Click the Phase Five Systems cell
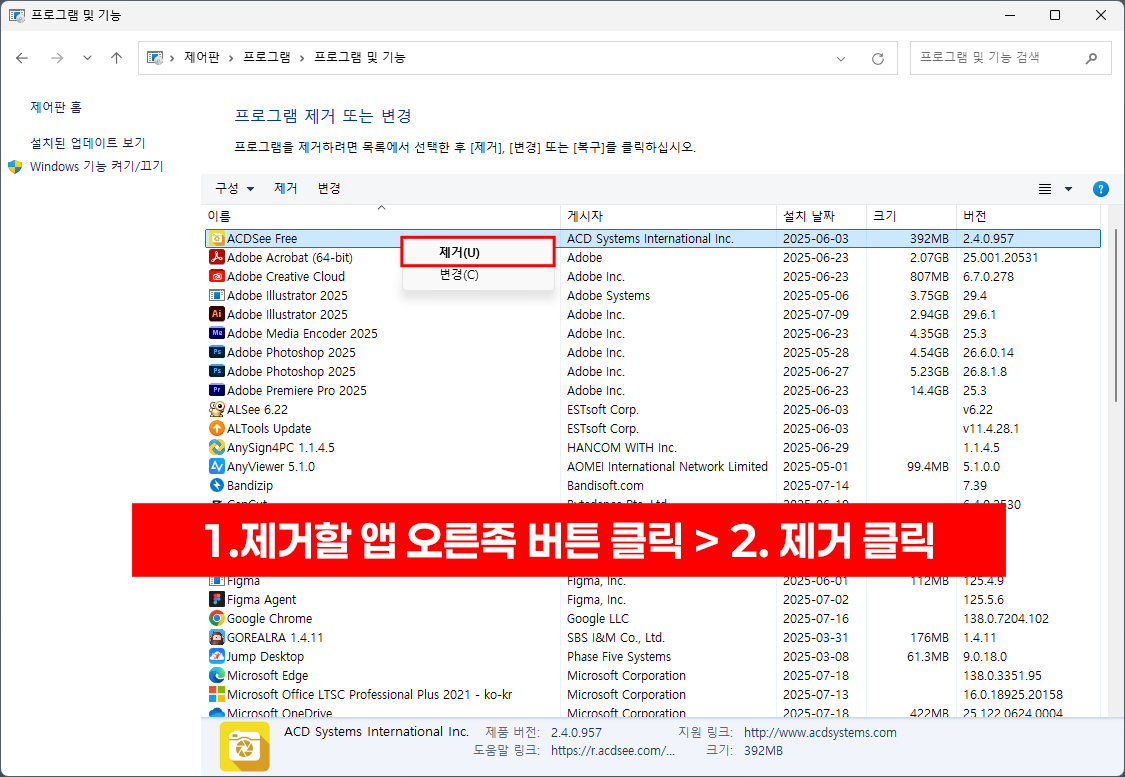The height and width of the screenshot is (777, 1125). point(618,656)
